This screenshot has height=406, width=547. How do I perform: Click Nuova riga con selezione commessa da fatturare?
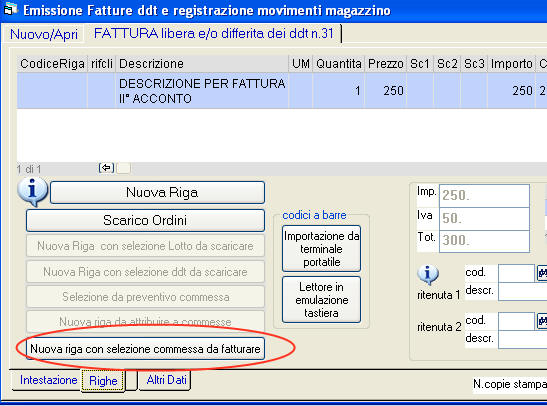click(145, 349)
